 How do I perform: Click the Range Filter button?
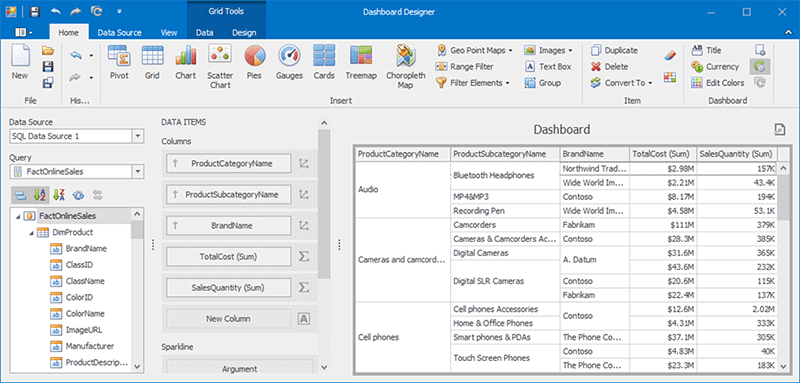pos(464,67)
